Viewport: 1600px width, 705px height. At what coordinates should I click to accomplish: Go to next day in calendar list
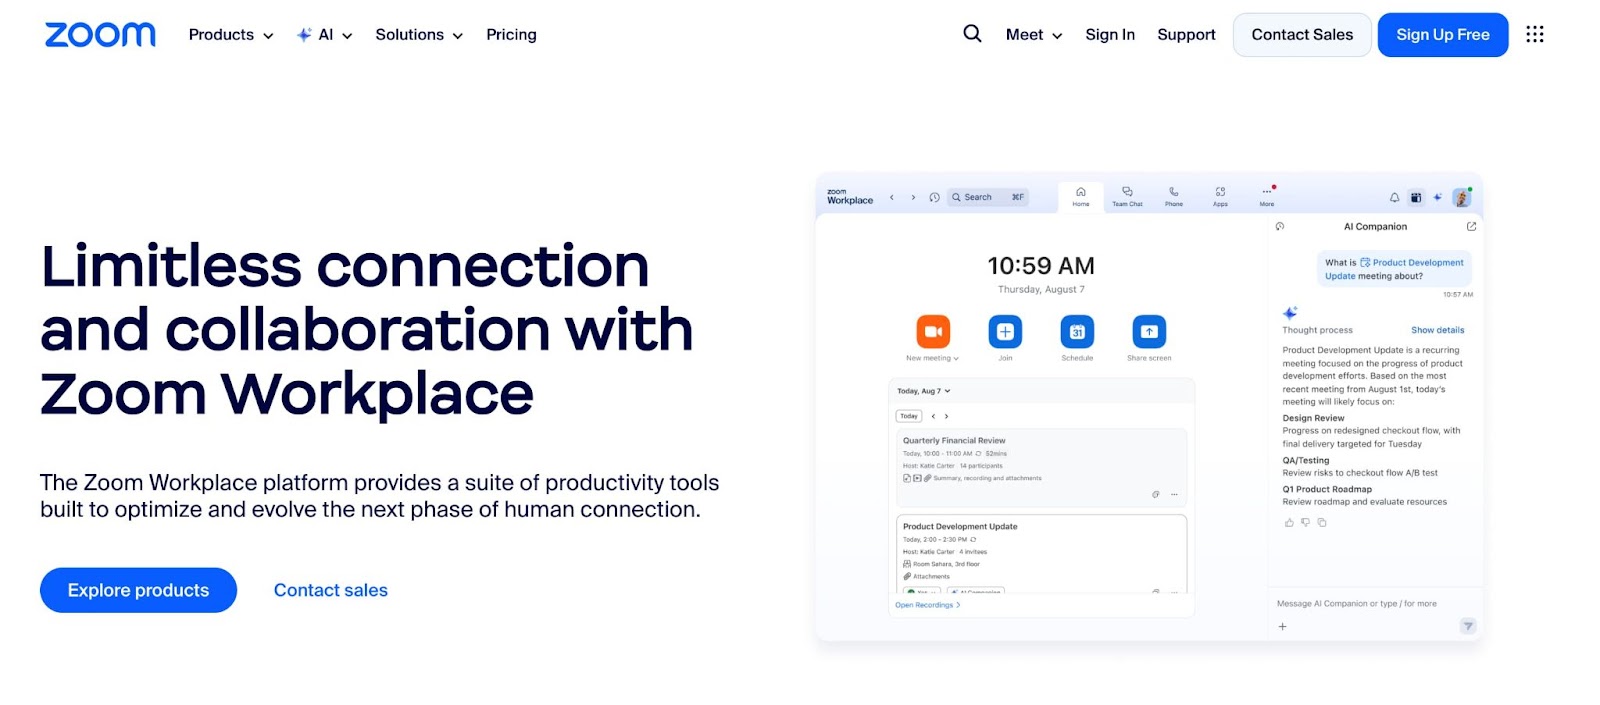[x=947, y=416]
